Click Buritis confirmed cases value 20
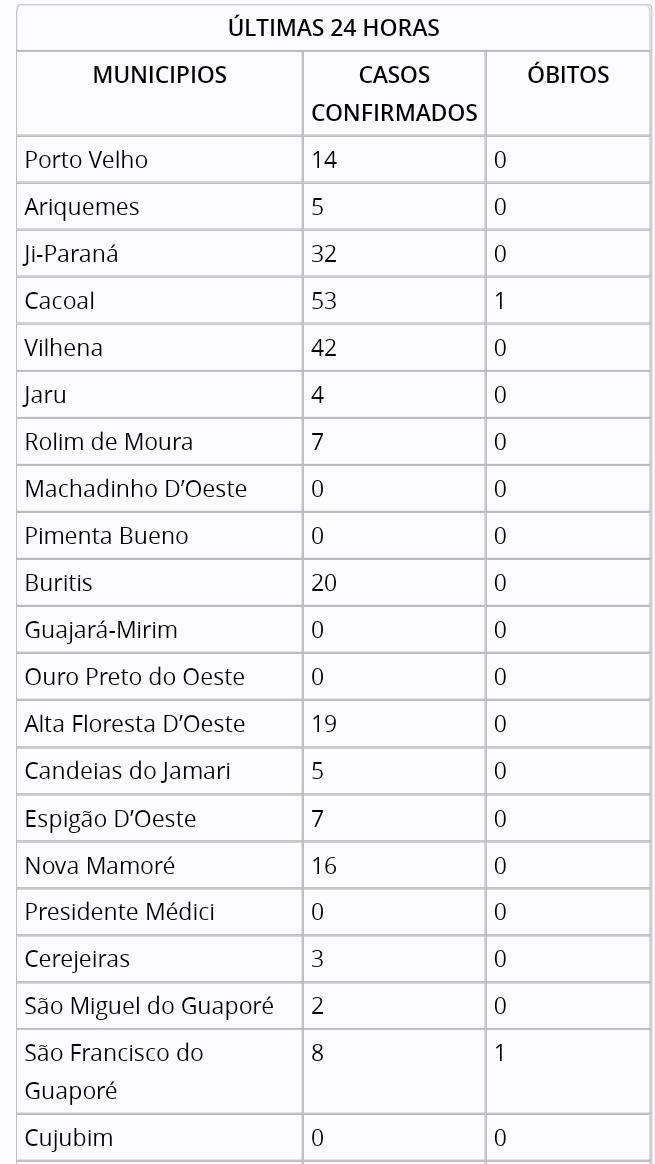Image resolution: width=655 pixels, height=1164 pixels. point(324,583)
